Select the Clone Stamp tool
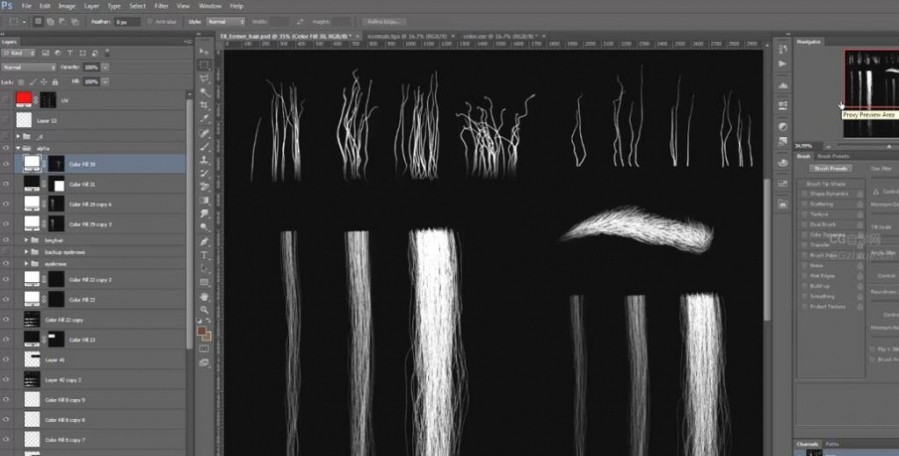This screenshot has width=899, height=456. point(204,160)
